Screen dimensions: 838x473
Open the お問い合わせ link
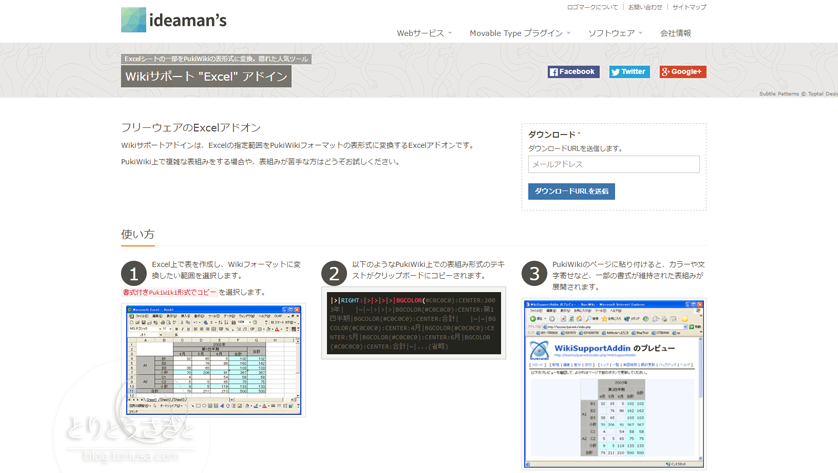click(645, 7)
